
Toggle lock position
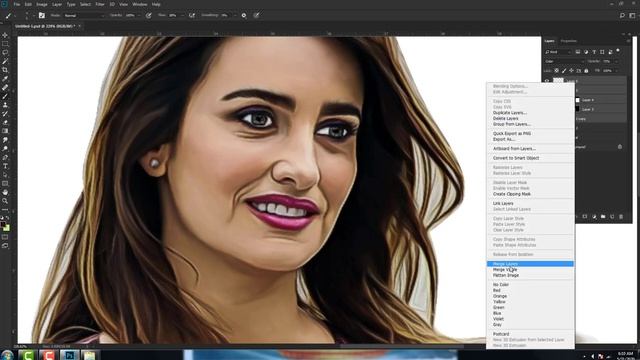[x=571, y=71]
